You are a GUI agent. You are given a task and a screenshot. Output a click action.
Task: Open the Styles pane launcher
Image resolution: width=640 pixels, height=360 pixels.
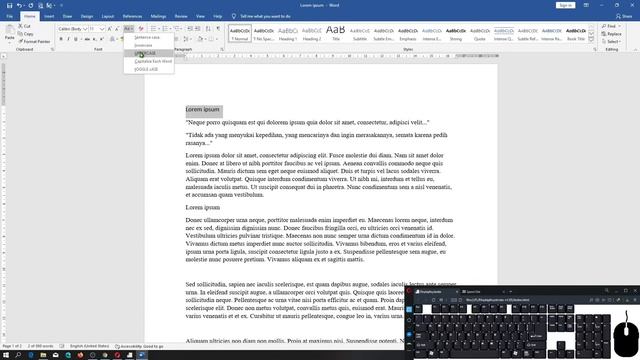click(595, 49)
